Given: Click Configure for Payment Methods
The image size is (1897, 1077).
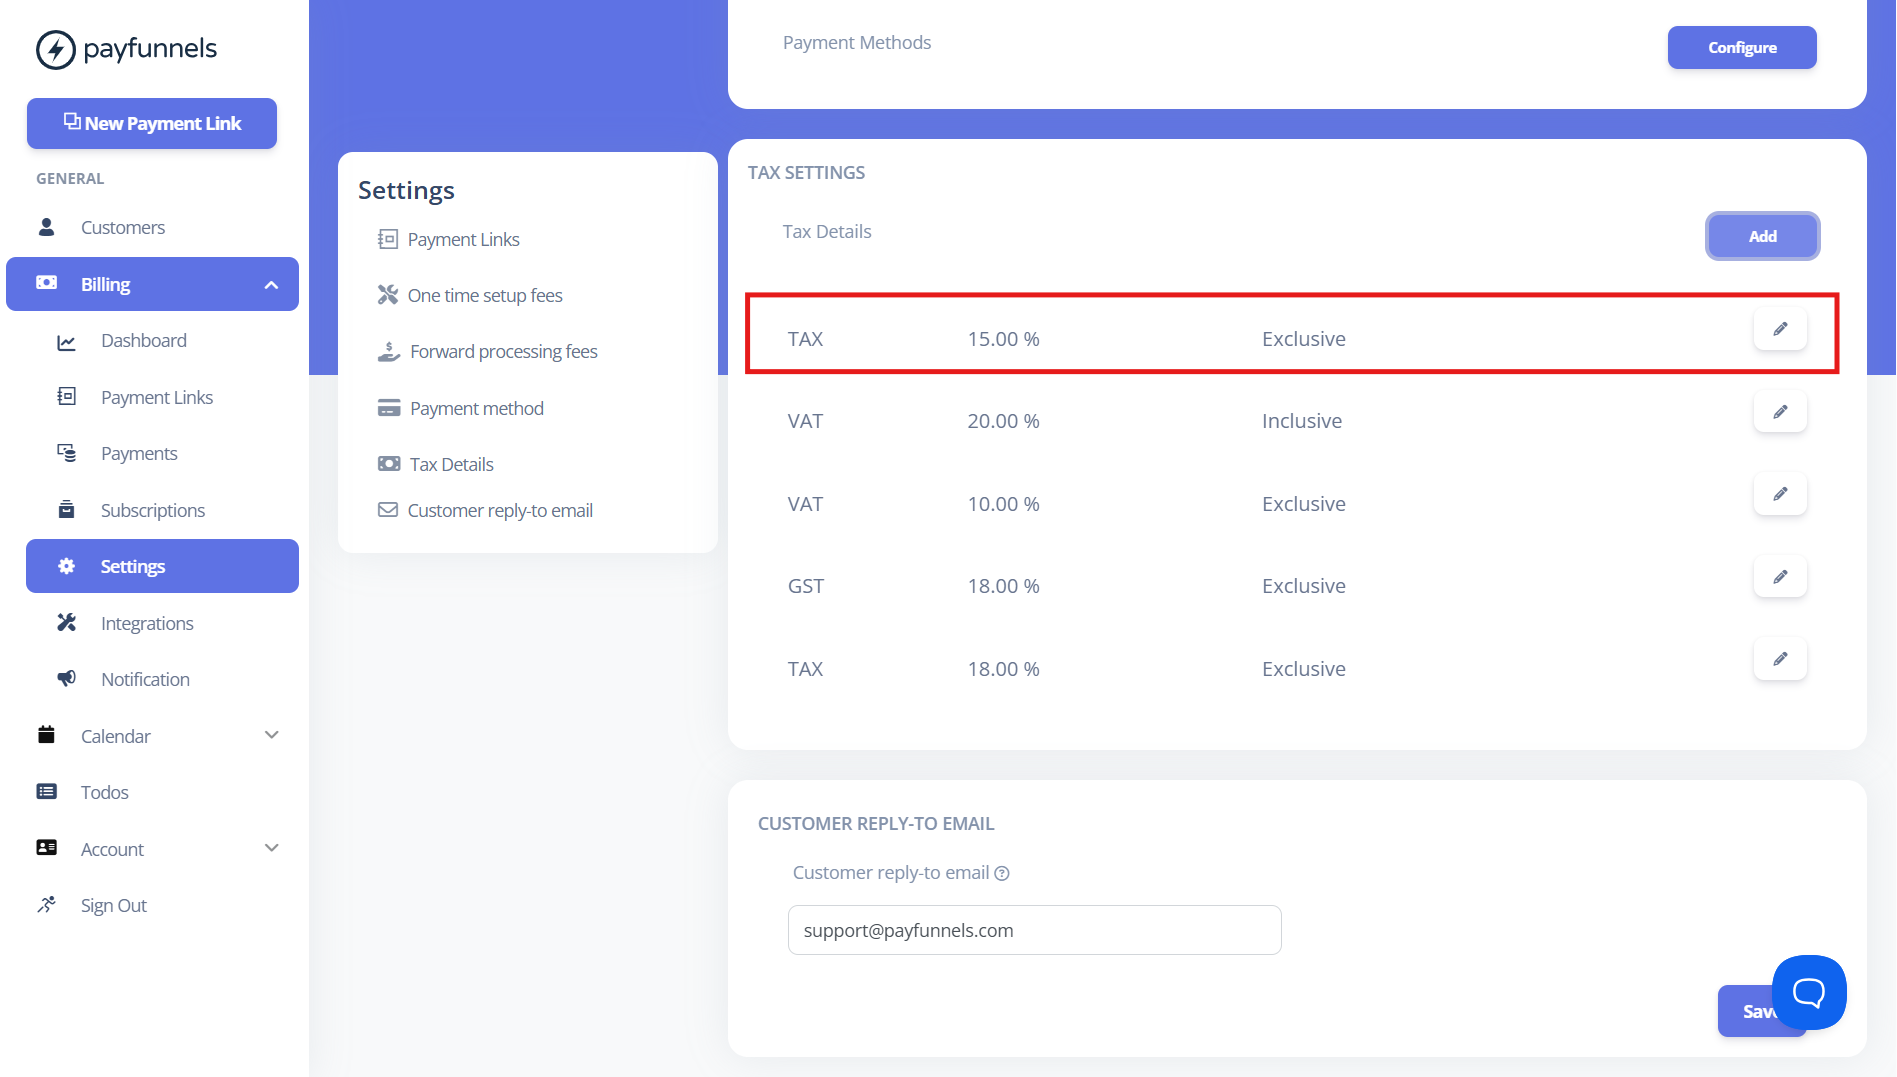Looking at the screenshot, I should point(1742,47).
